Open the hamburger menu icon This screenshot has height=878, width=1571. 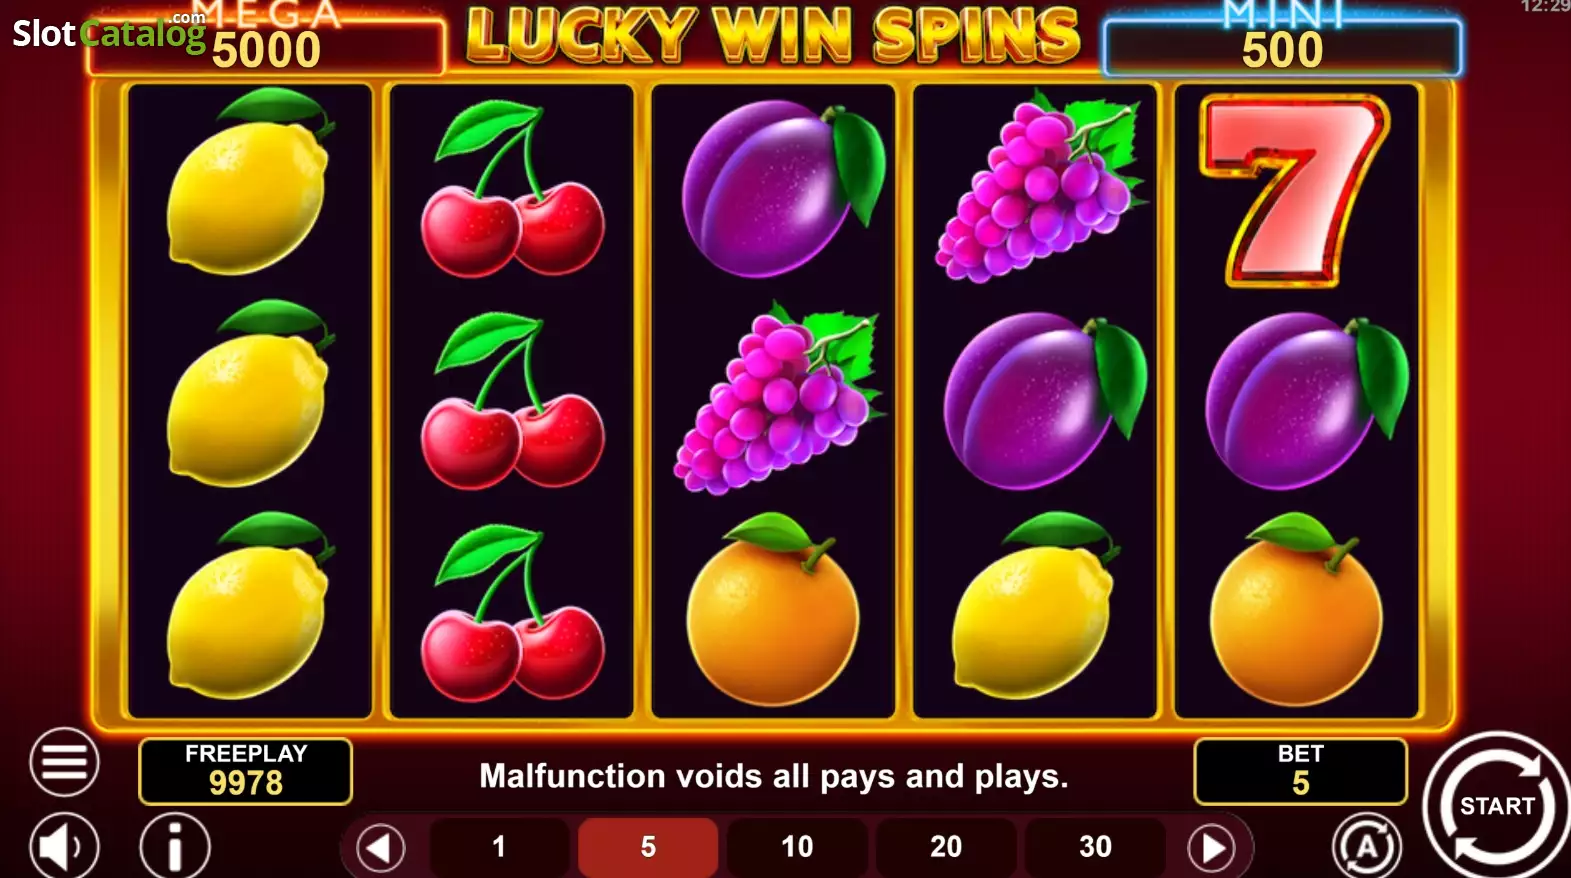(x=64, y=762)
